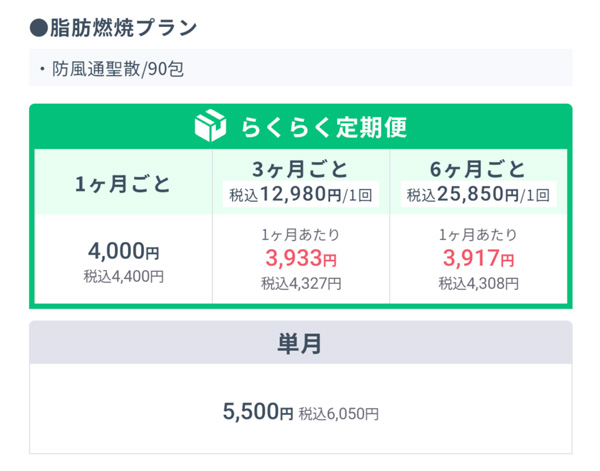Select the 1ヶ月ごと column header
The image size is (600, 471).
pyautogui.click(x=123, y=183)
